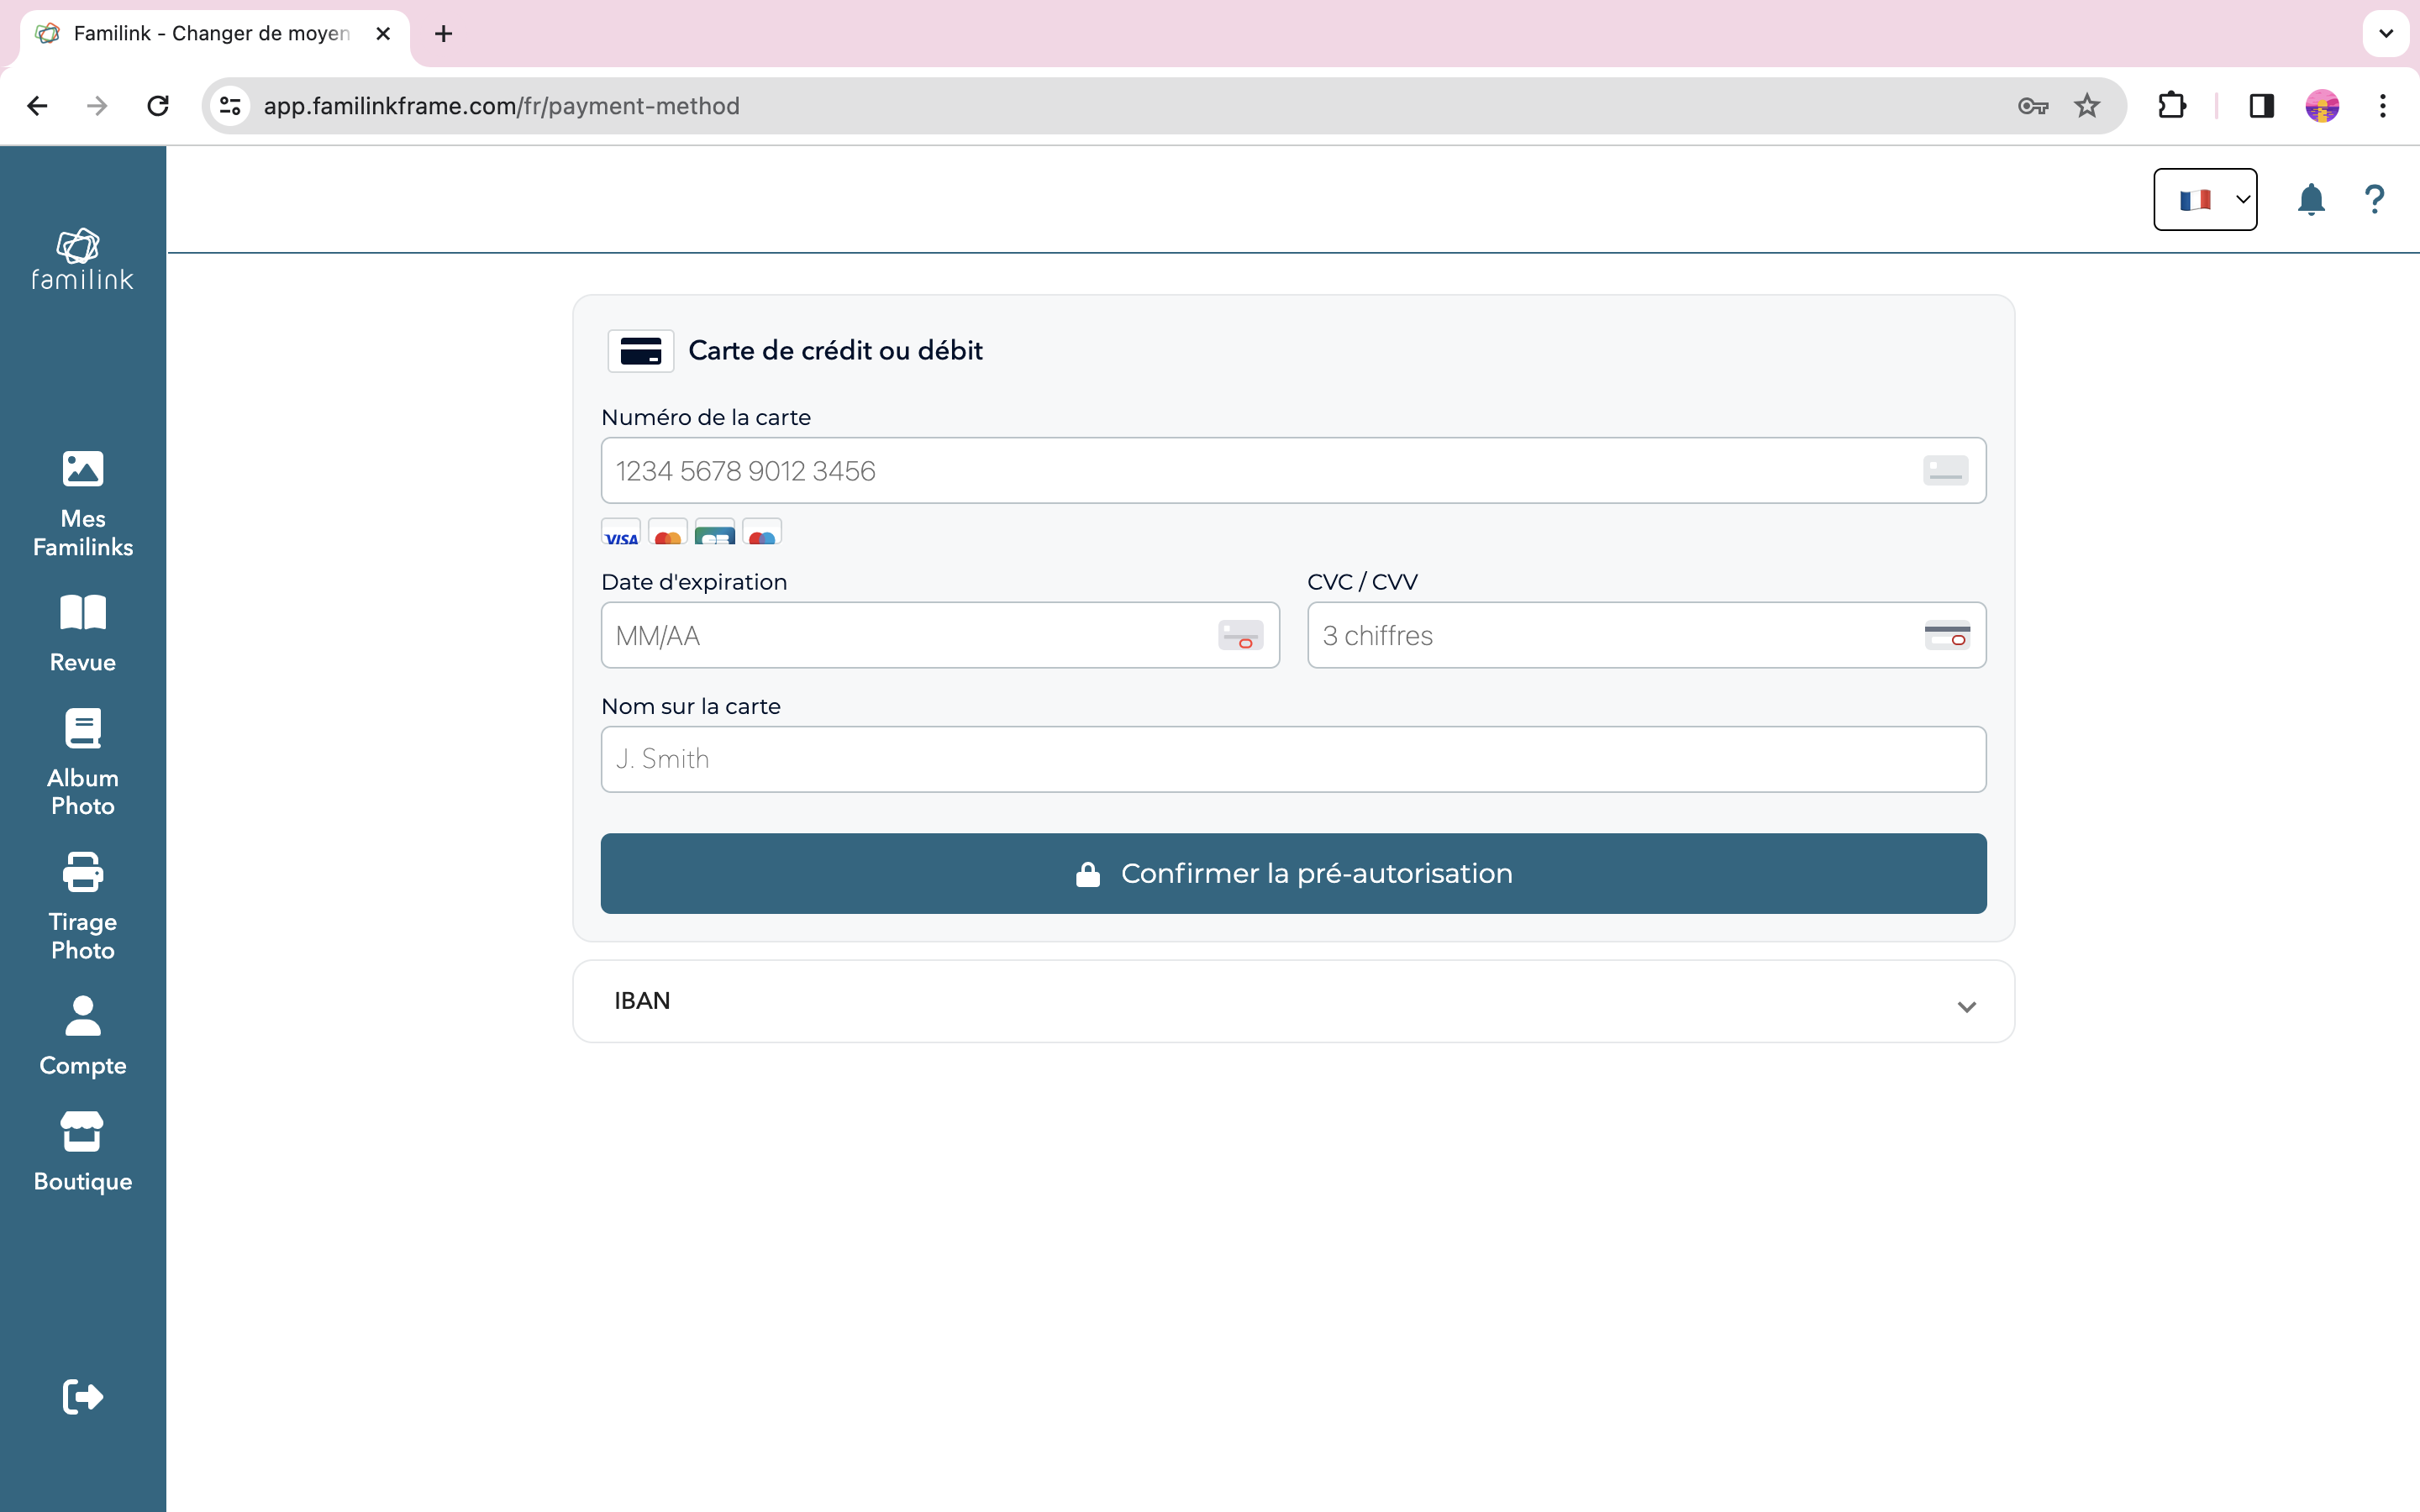Open the language flag dropdown
This screenshot has height=1512, width=2420.
[x=2204, y=200]
